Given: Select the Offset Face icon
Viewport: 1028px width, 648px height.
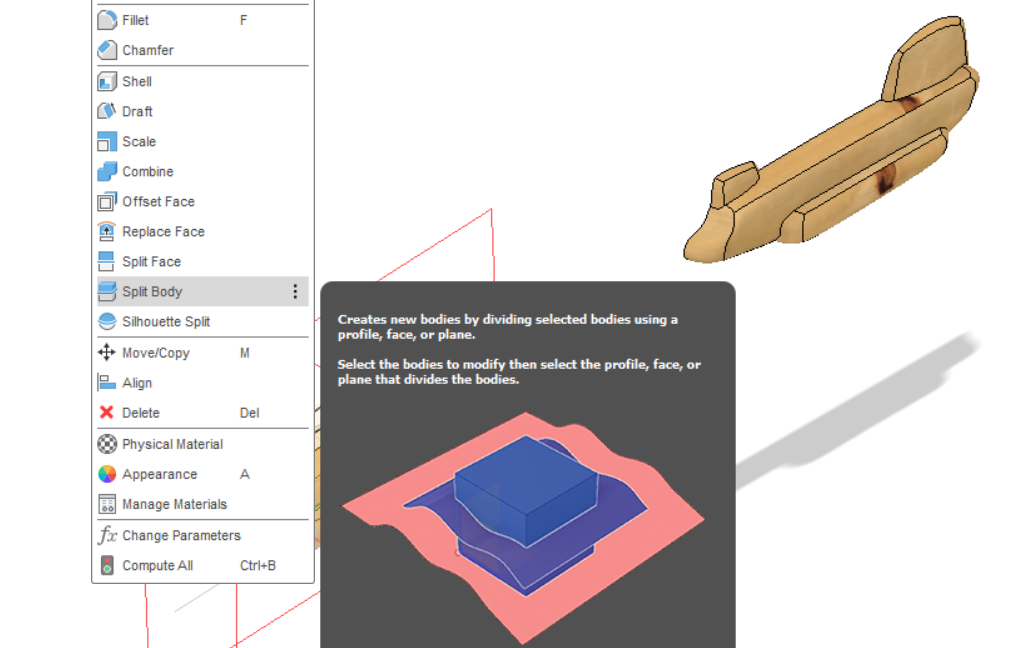Looking at the screenshot, I should pos(107,201).
